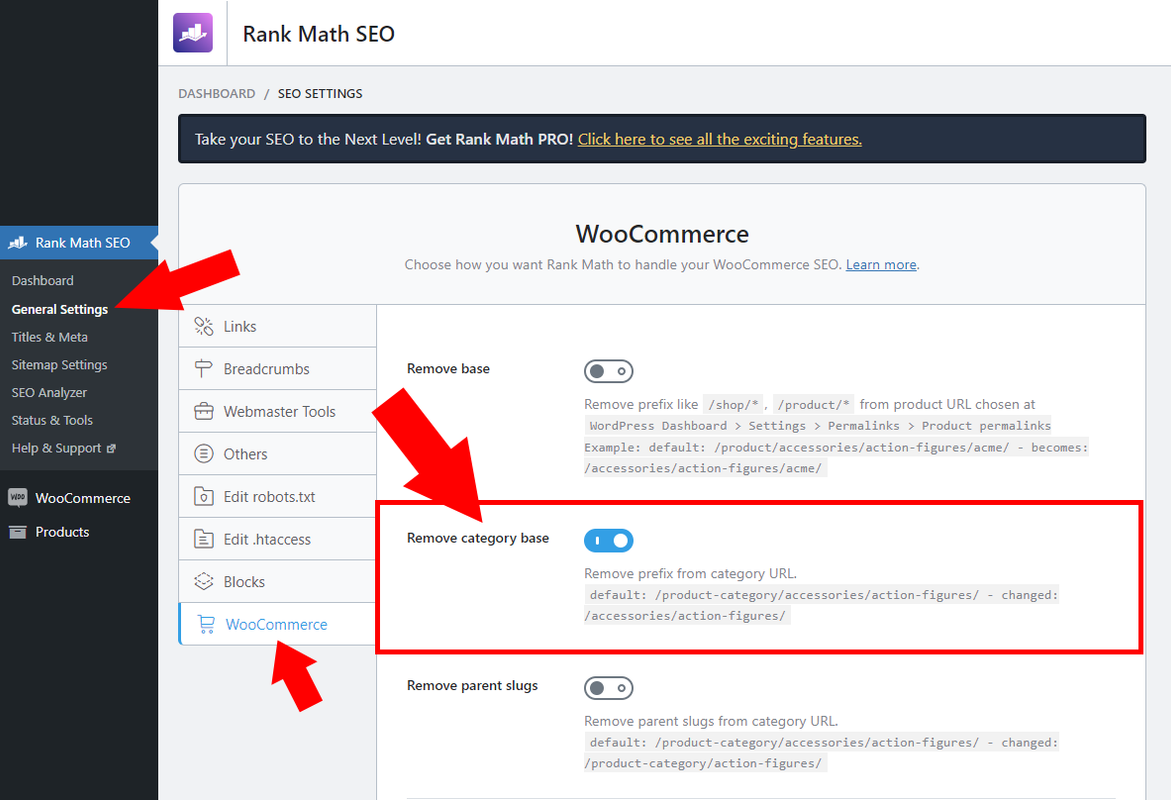Viewport: 1171px width, 800px height.
Task: Click the Blocks layers icon
Action: (x=204, y=582)
